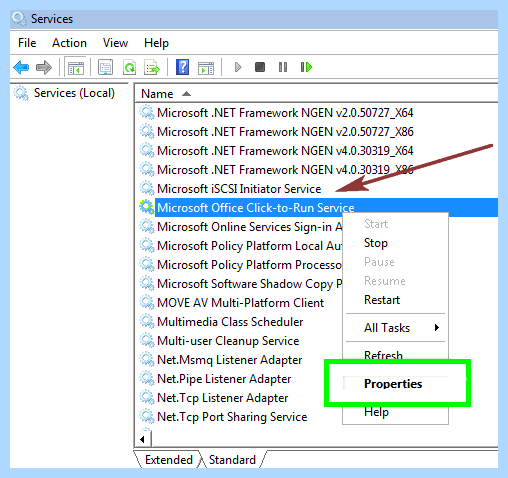Click the Forward arrow toolbar icon
The height and width of the screenshot is (478, 508).
(44, 67)
